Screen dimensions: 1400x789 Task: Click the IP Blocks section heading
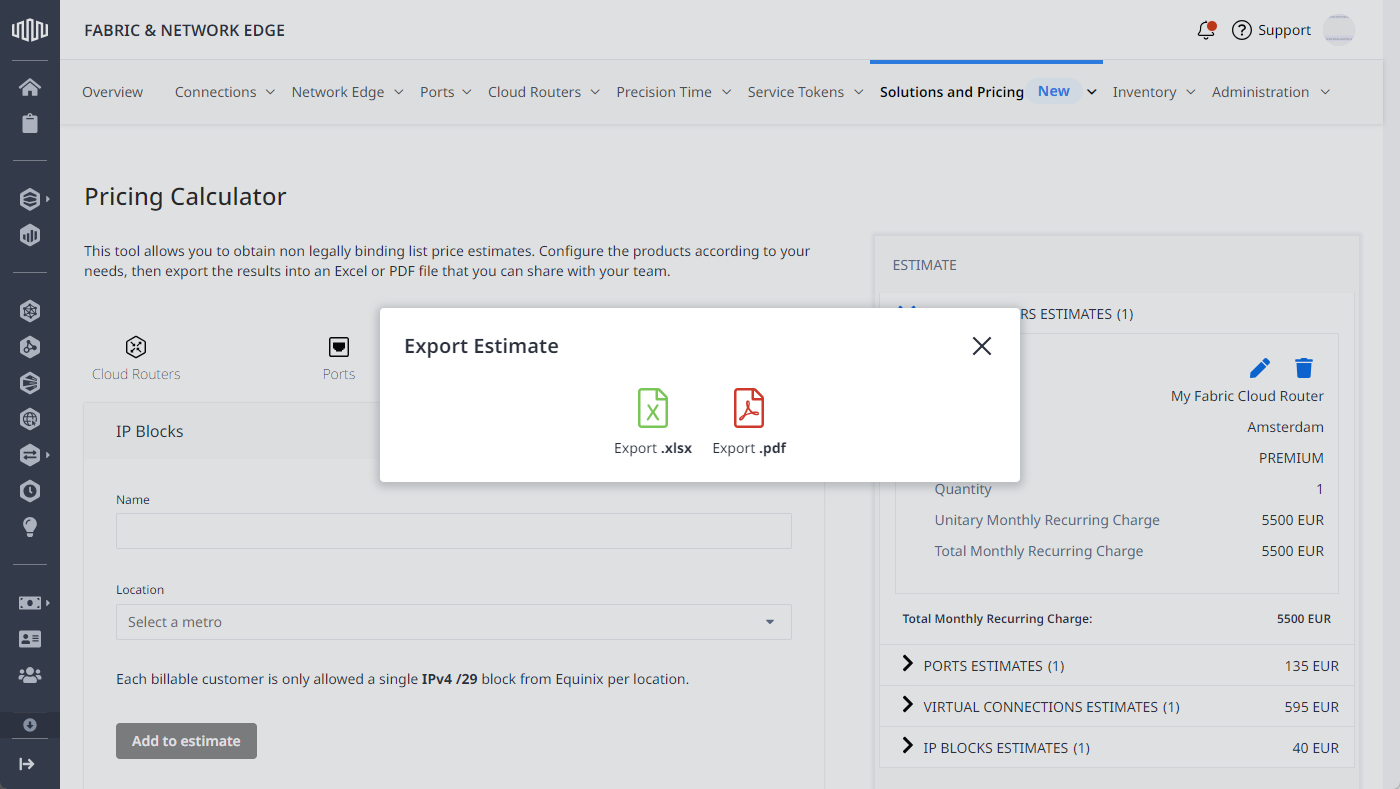pos(150,431)
